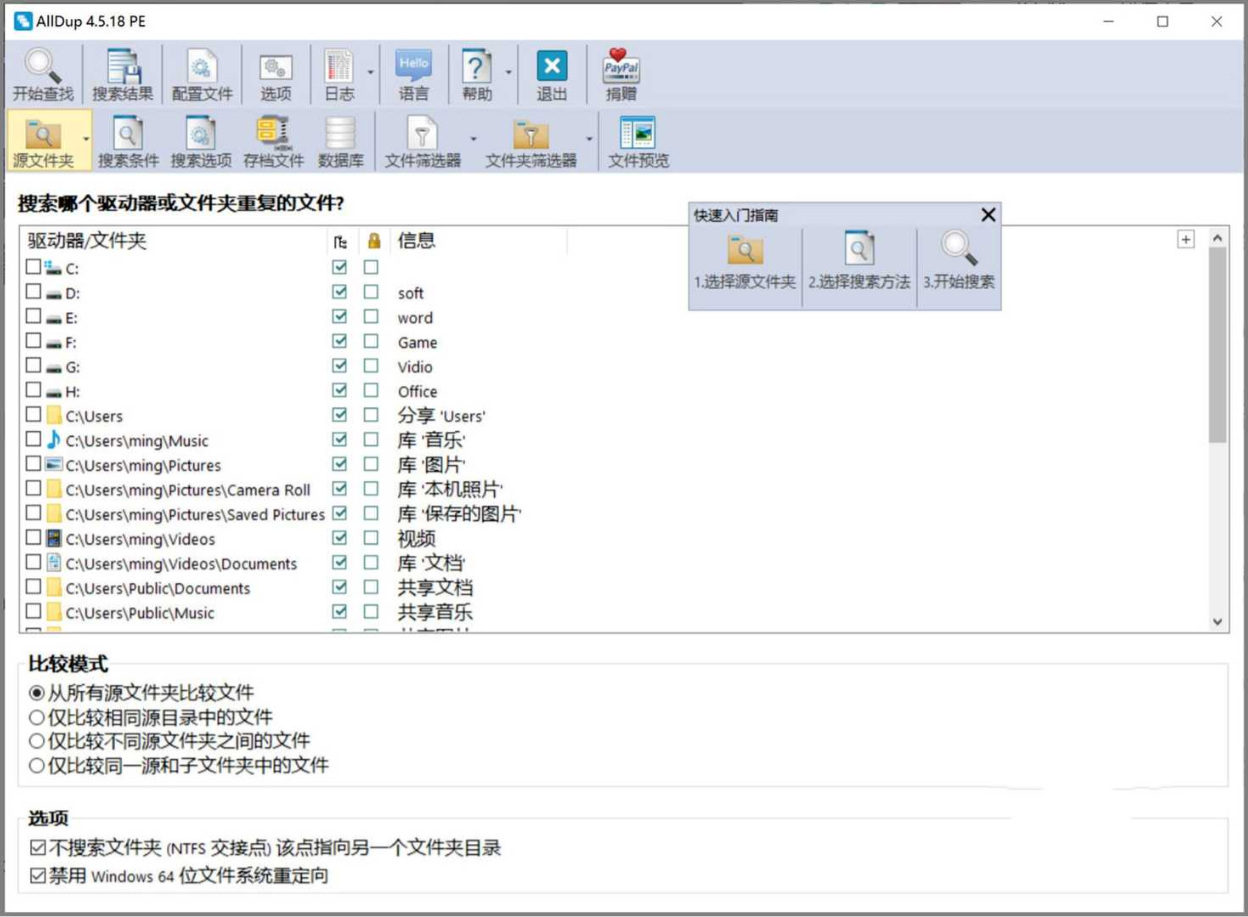Click the 开始查找 magnifier toolbar icon
Image resolution: width=1248 pixels, height=917 pixels.
pos(42,75)
